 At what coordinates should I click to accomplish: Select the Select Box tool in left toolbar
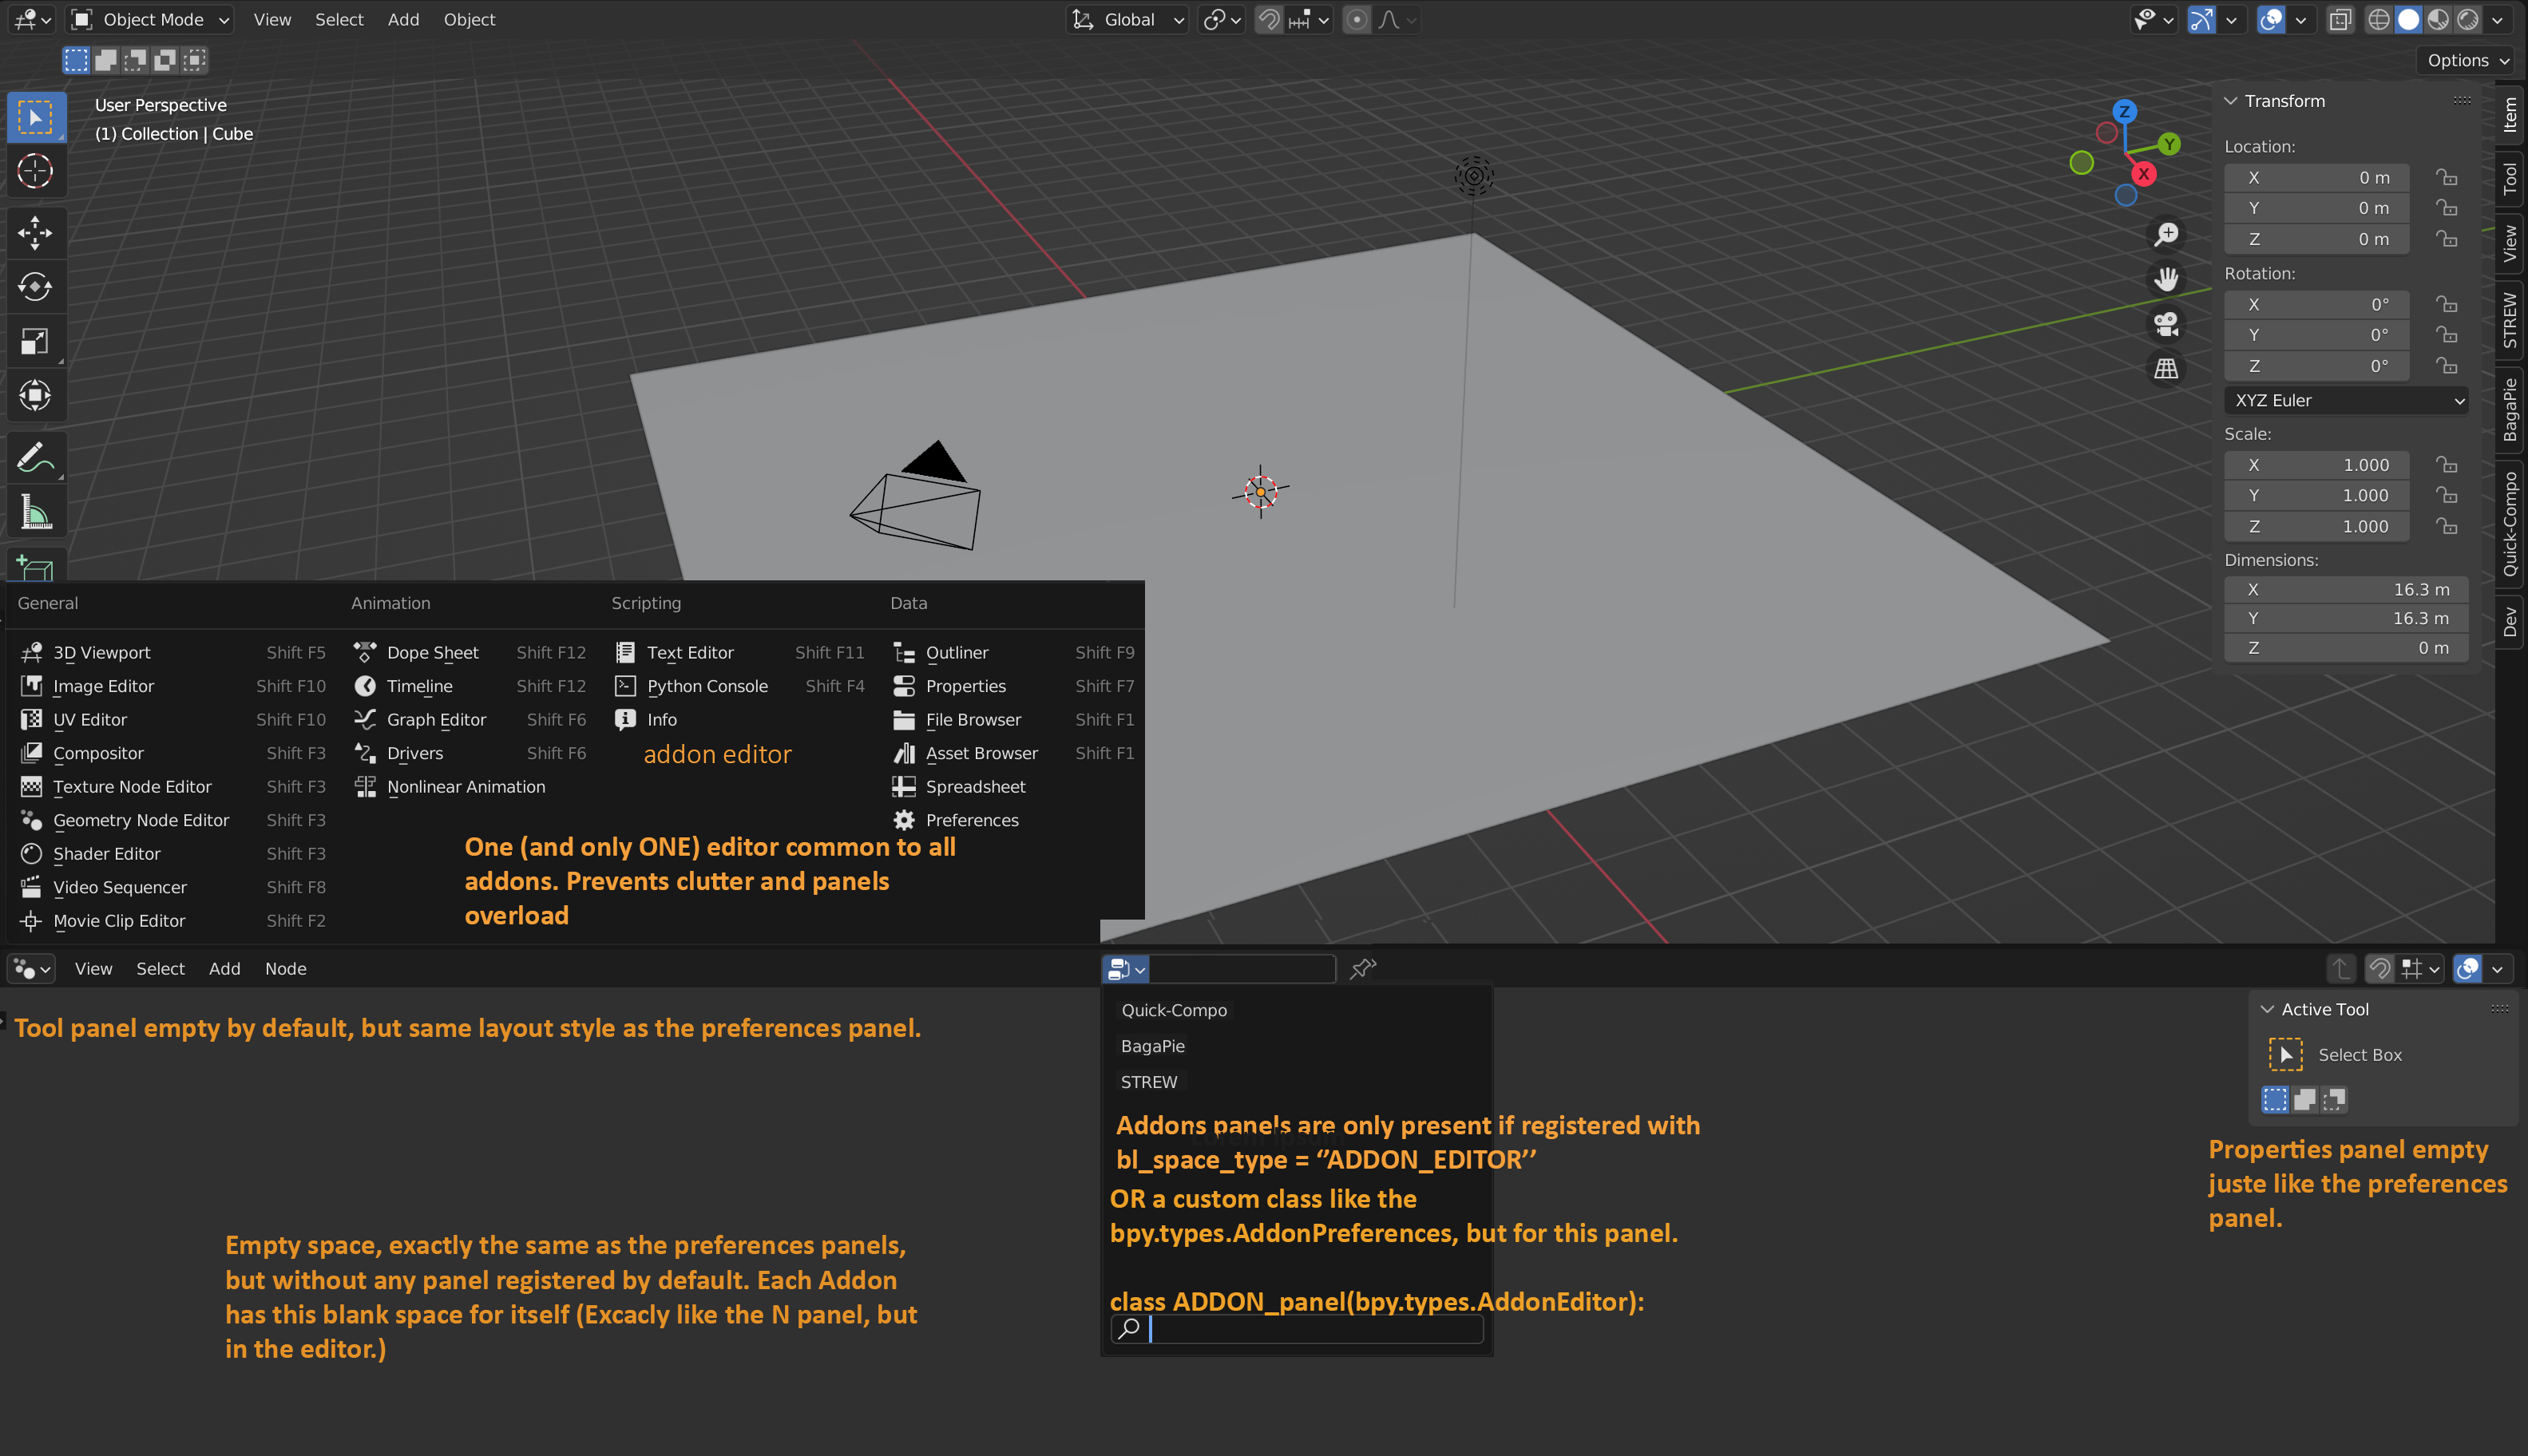pos(36,118)
